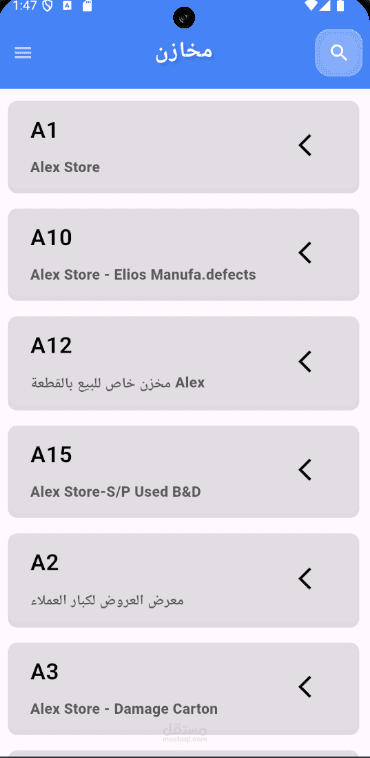Select the Alex Store subtitle under A1
Viewport: 370px width, 758px height.
[65, 167]
